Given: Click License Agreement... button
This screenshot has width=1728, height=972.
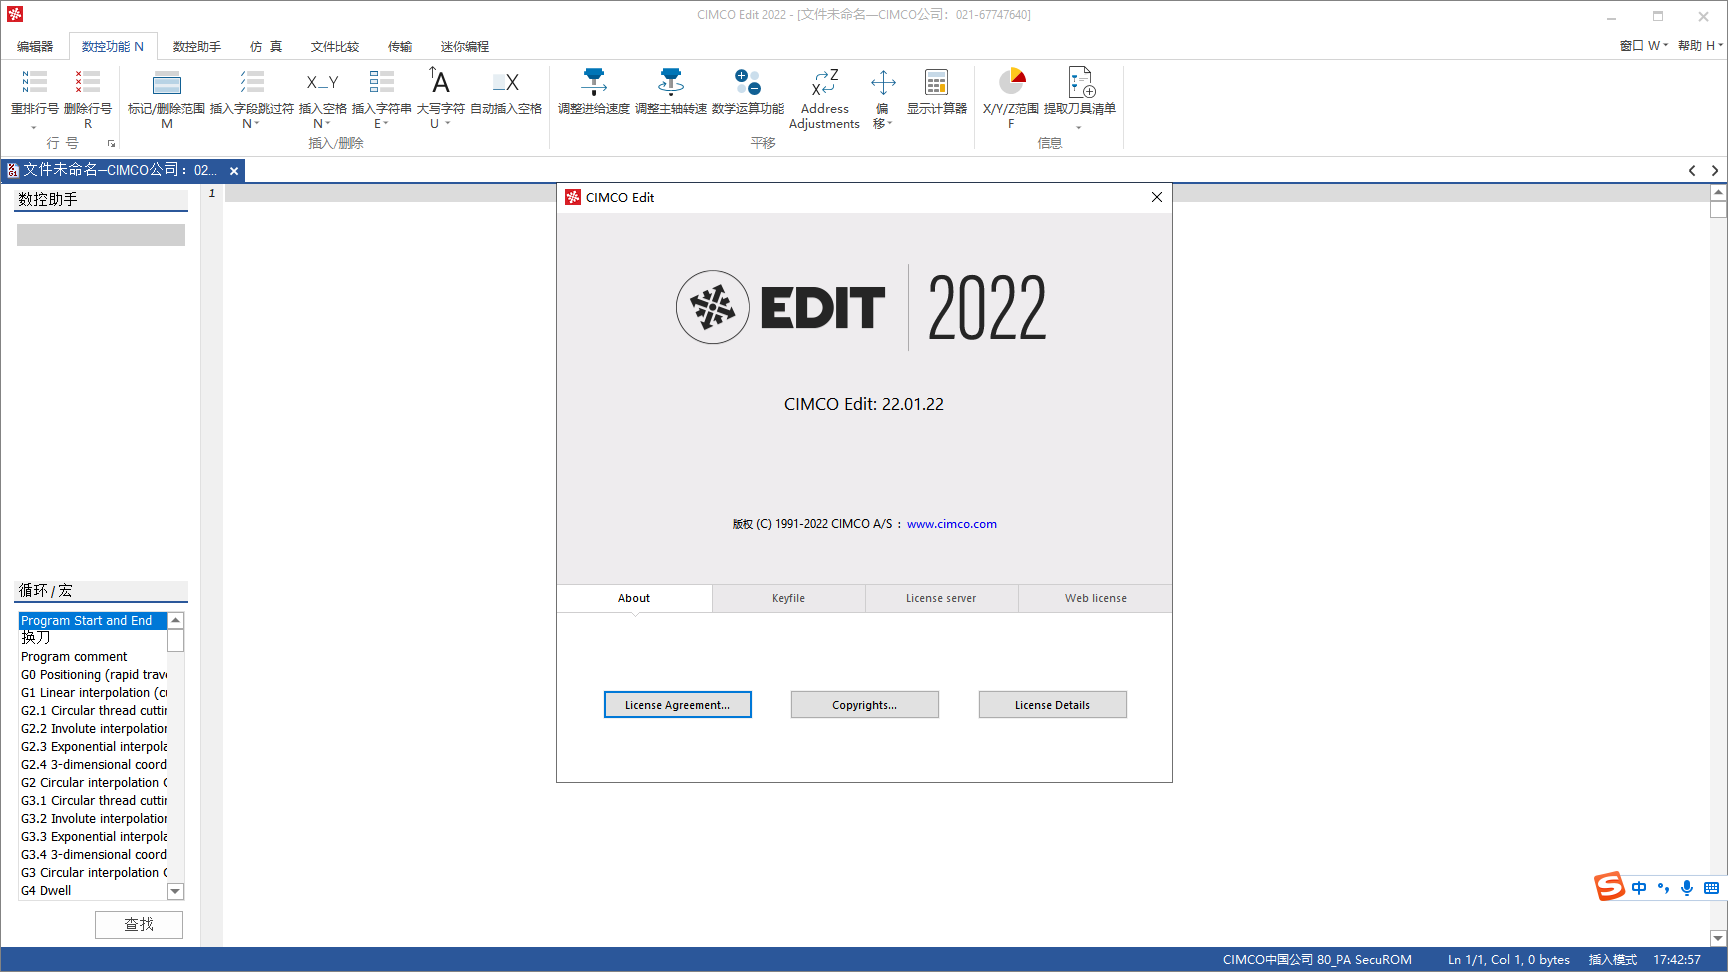Looking at the screenshot, I should (x=677, y=705).
